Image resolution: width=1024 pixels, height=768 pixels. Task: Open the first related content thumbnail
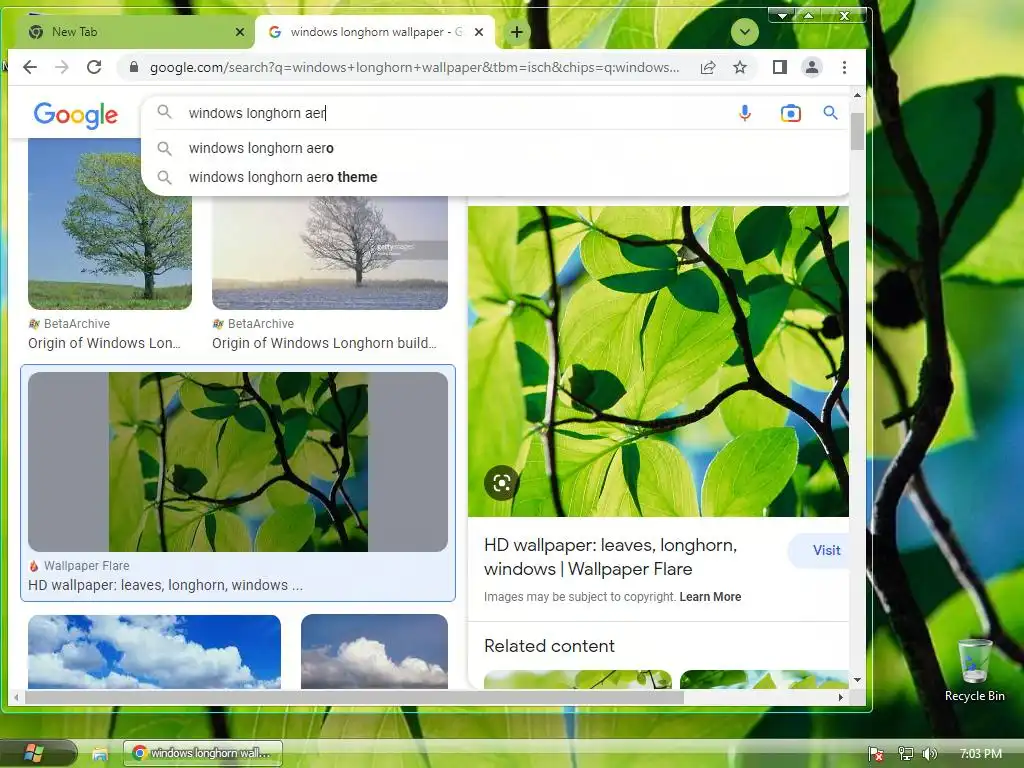tap(577, 679)
